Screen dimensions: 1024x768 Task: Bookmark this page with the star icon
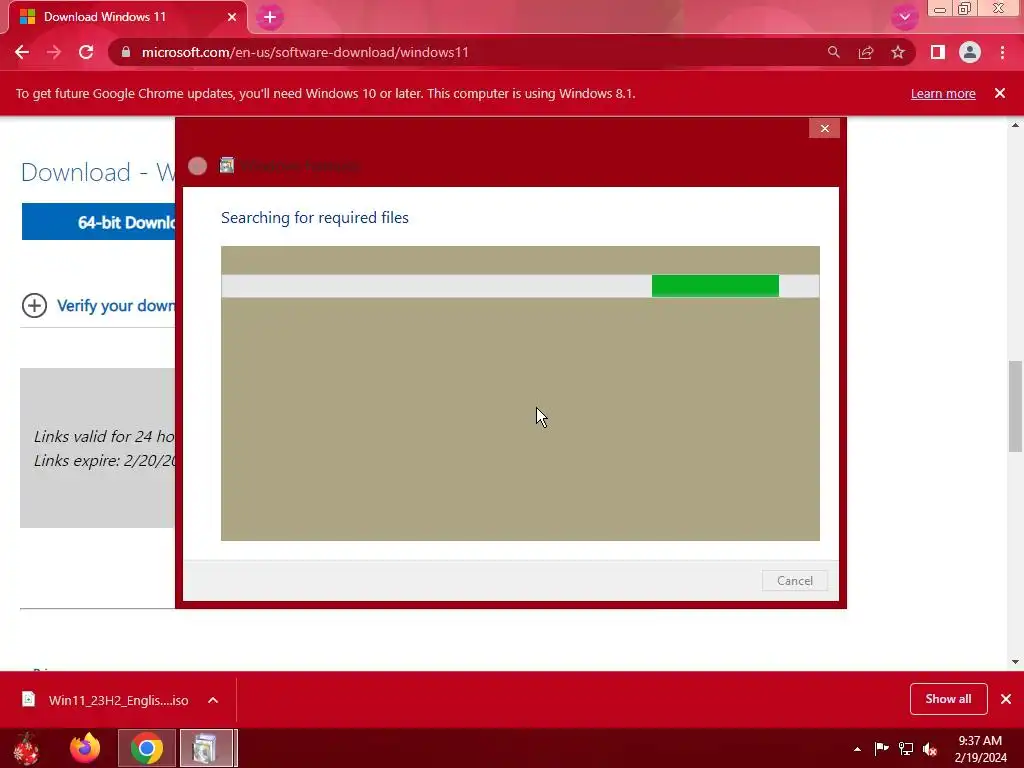898,52
